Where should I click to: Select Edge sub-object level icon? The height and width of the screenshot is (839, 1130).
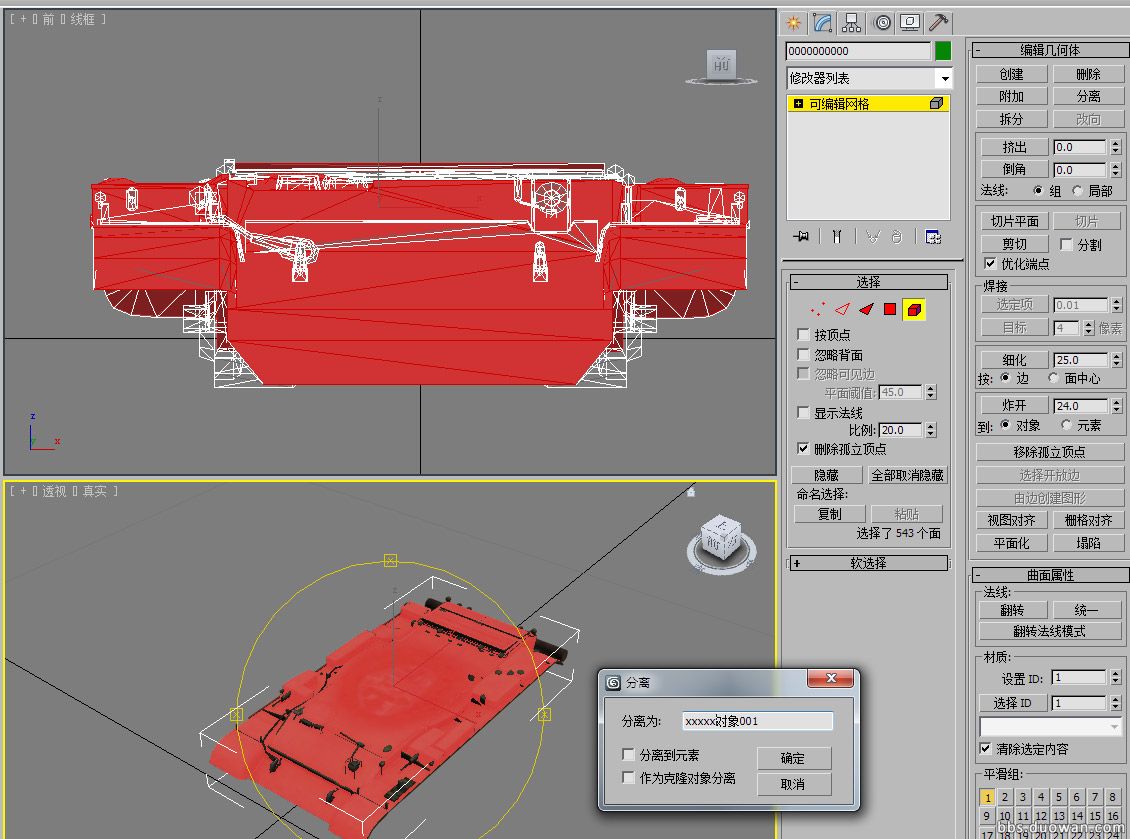[842, 310]
